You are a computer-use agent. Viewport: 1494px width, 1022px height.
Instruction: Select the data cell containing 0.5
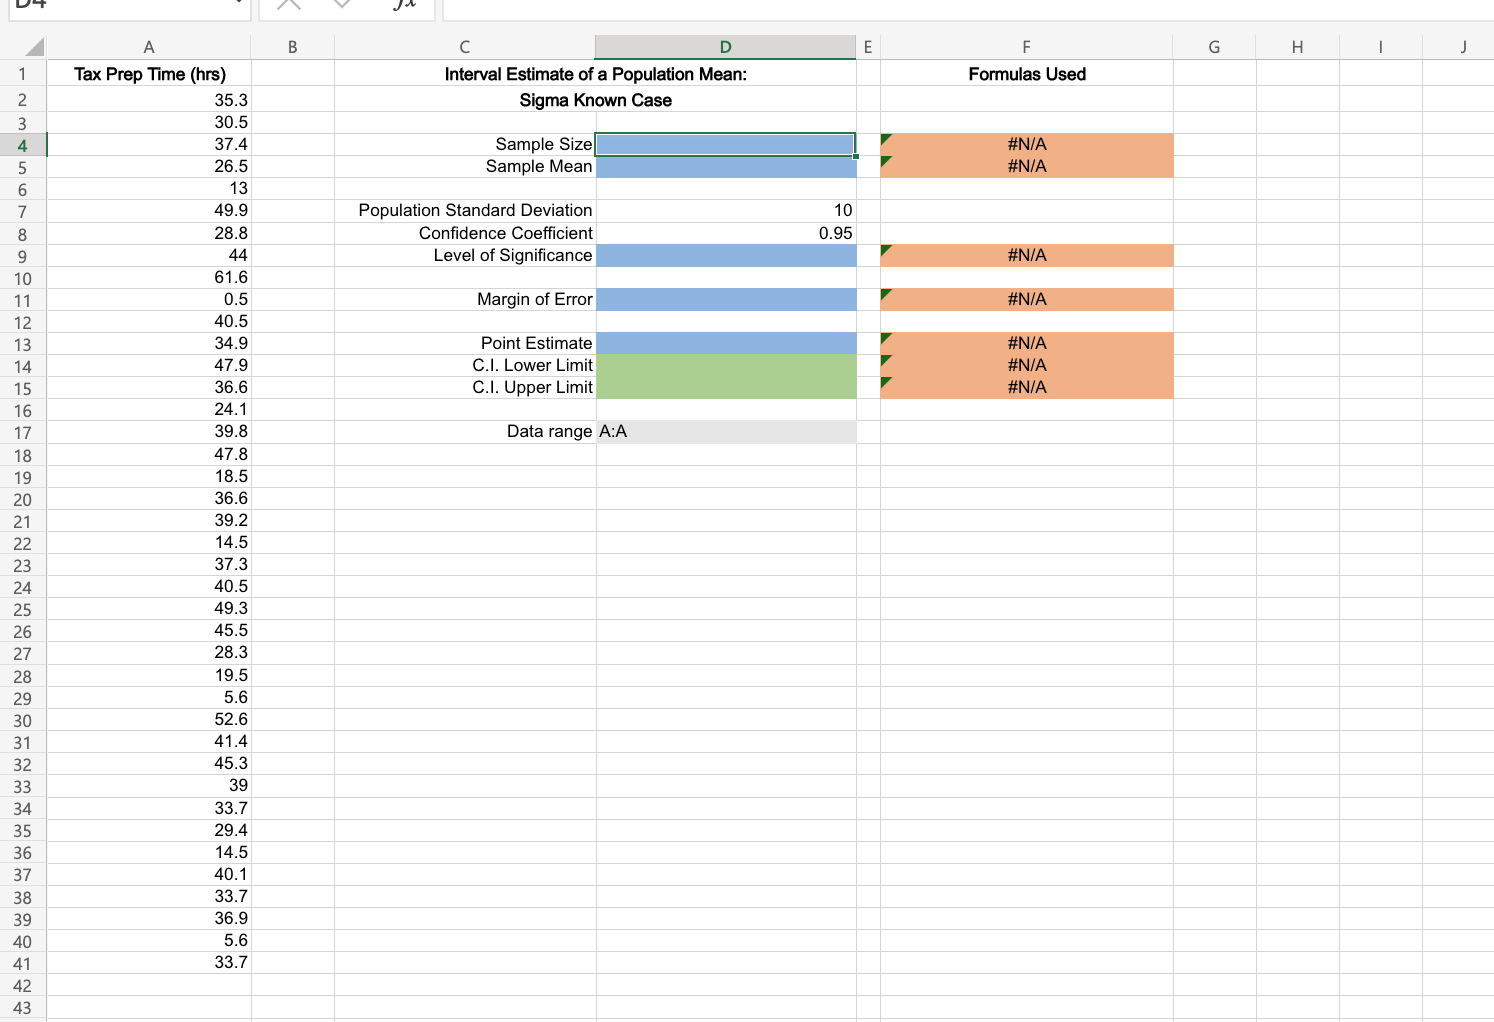pyautogui.click(x=149, y=299)
